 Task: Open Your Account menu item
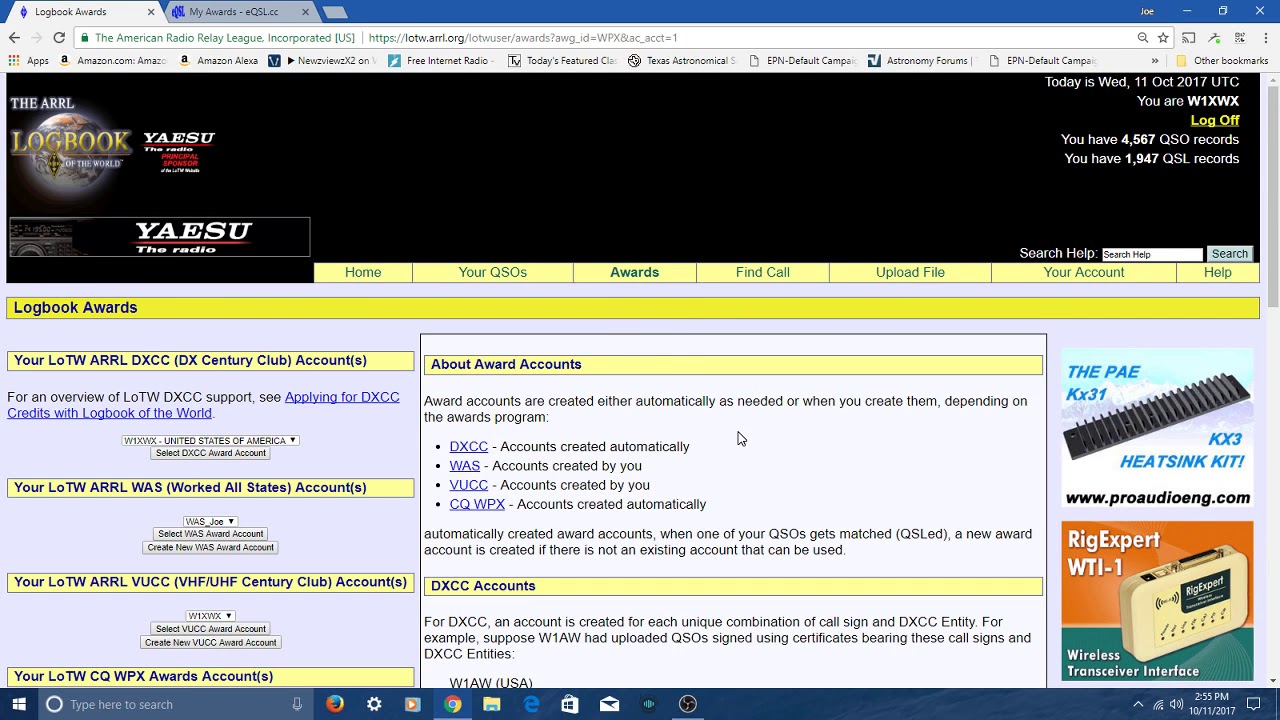pos(1084,272)
